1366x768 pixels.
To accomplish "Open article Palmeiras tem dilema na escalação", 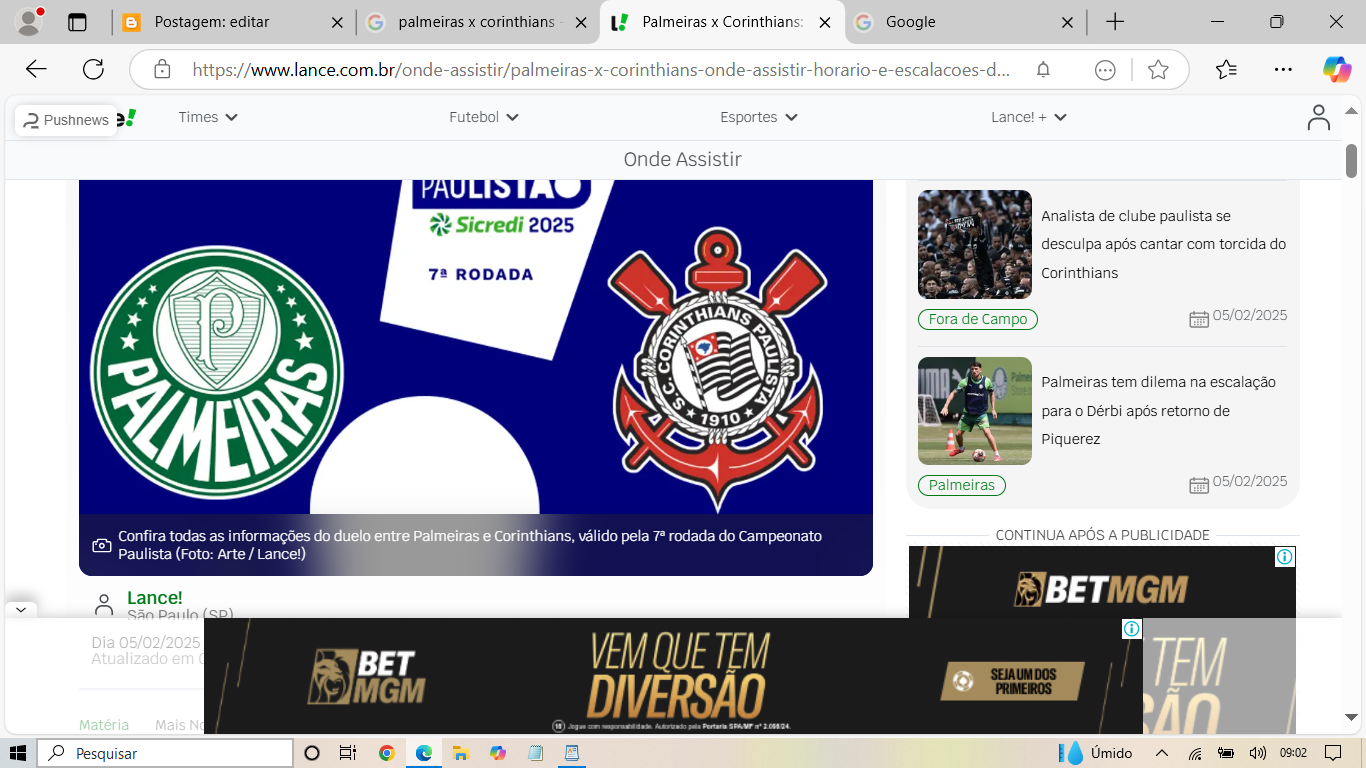I will (1159, 410).
